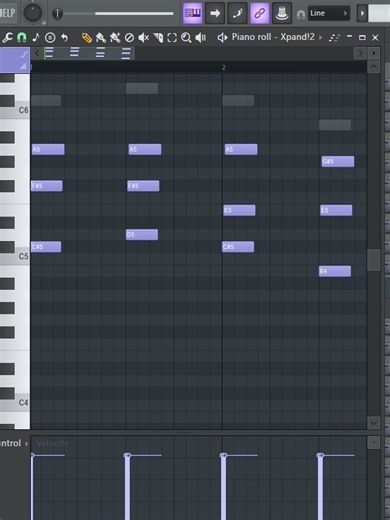Expand arrow after Xpand!2 title
Screen dimensions: 390x520
(320, 38)
